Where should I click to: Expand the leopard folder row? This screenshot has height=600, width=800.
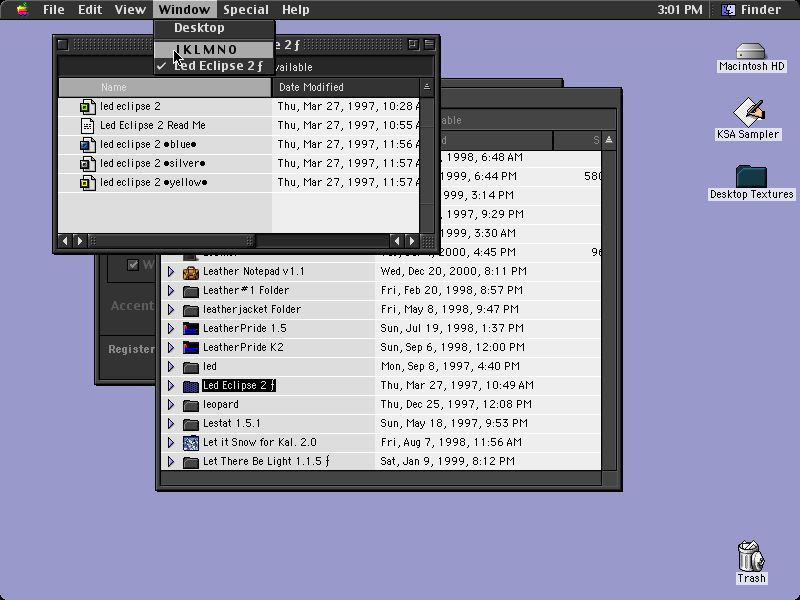(171, 405)
